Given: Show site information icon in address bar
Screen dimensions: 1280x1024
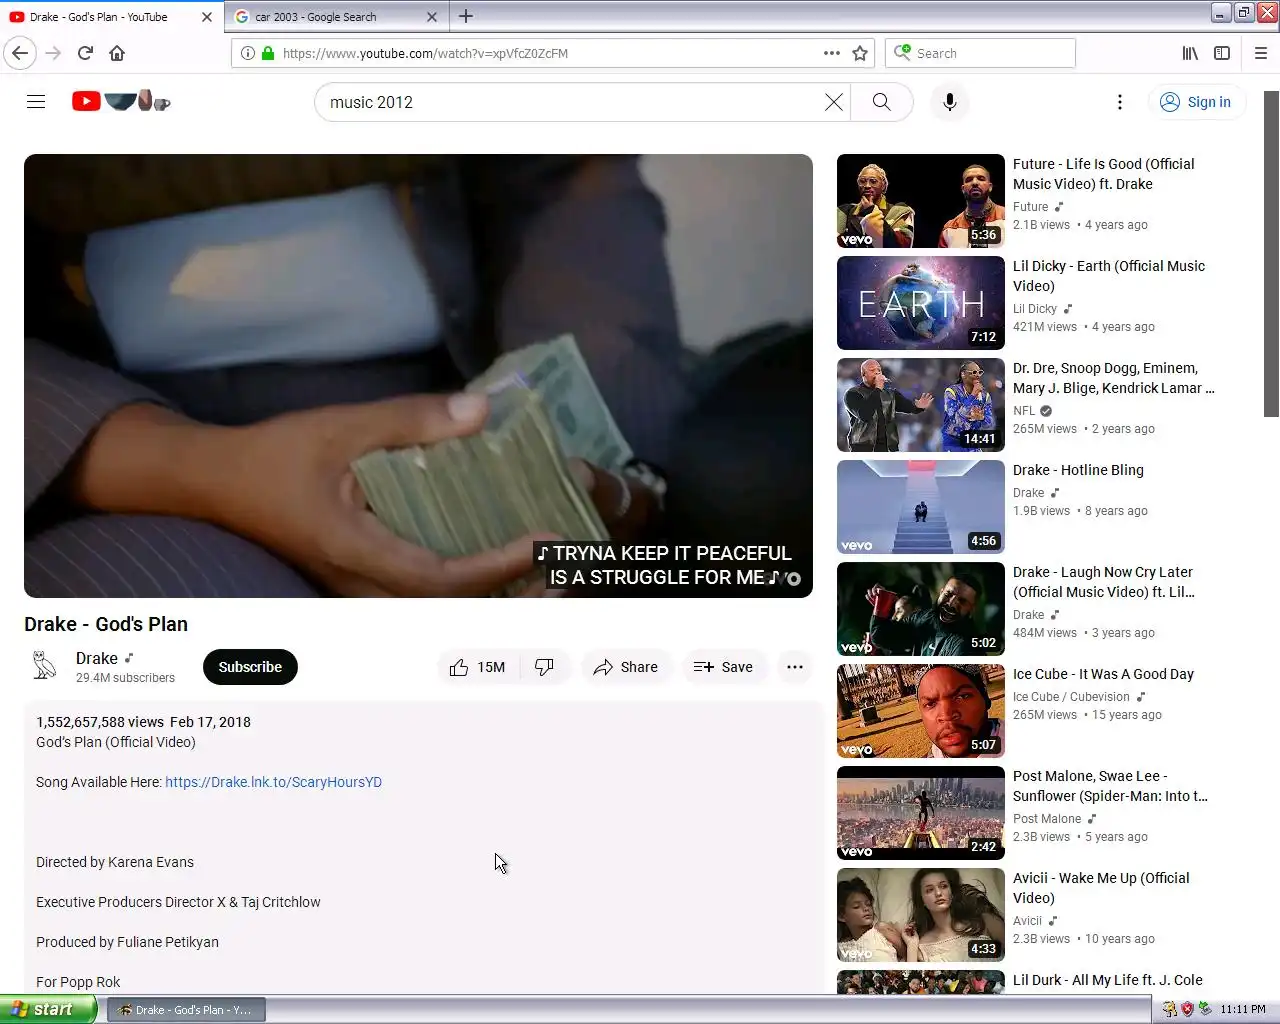Looking at the screenshot, I should click(x=248, y=53).
